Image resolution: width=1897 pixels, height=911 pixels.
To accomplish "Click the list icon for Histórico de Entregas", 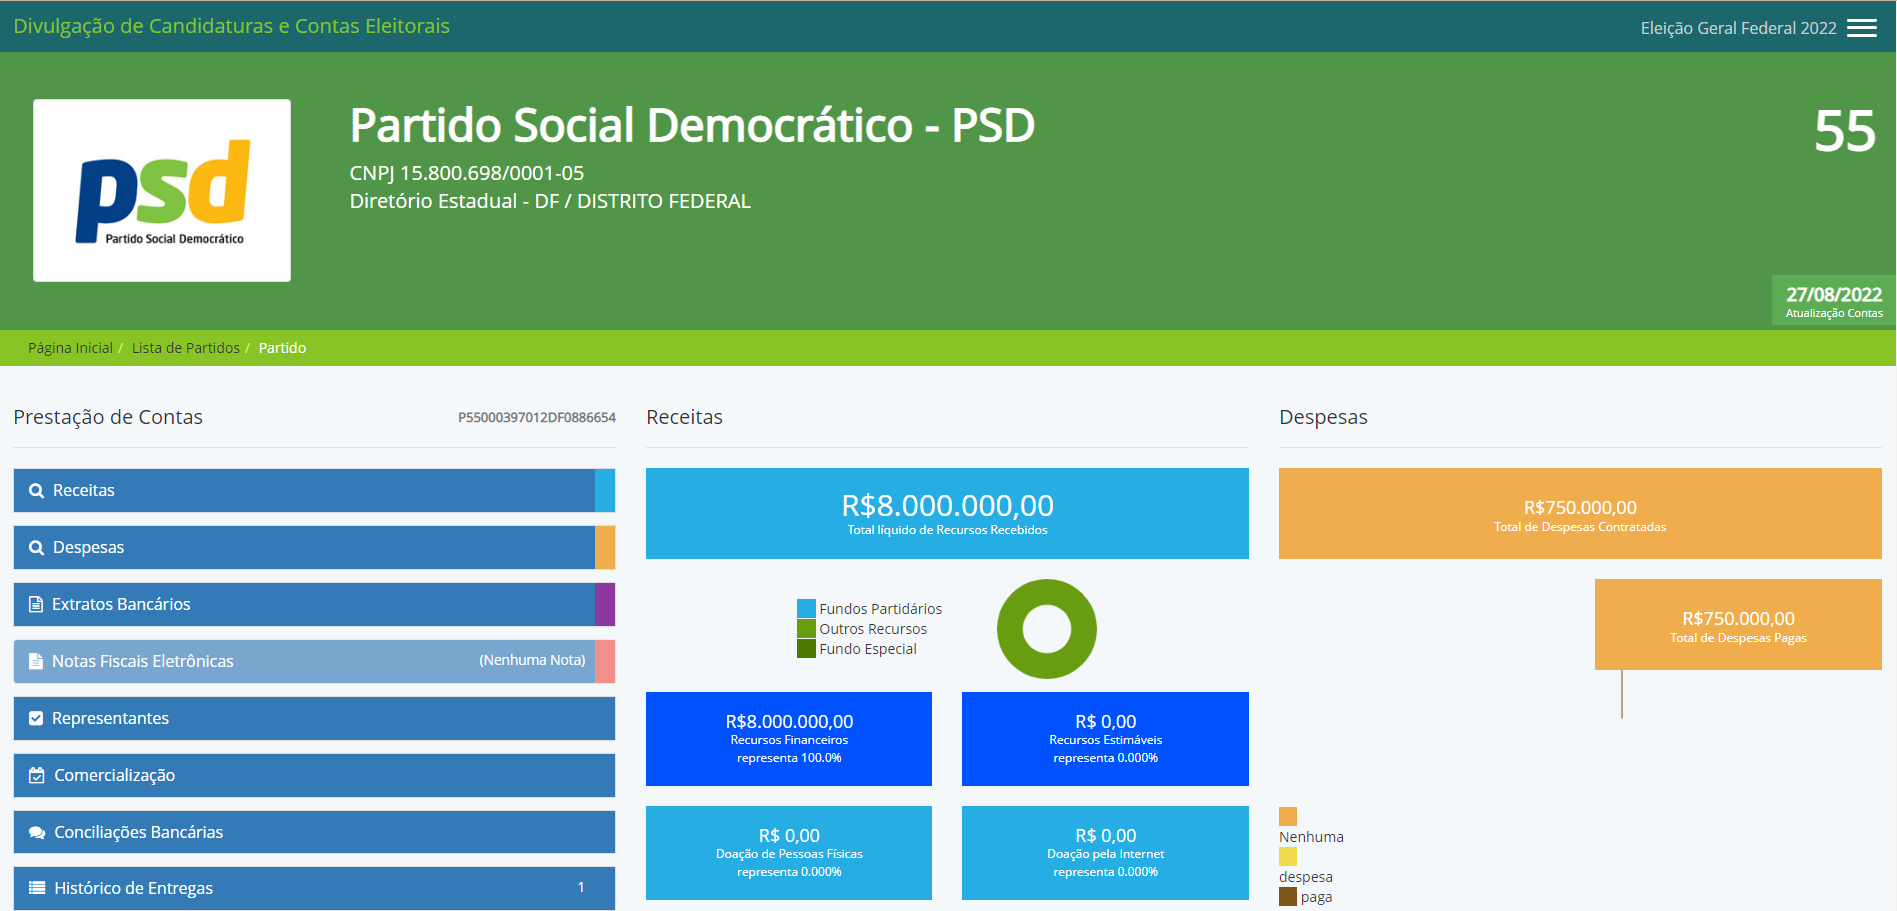I will 37,888.
